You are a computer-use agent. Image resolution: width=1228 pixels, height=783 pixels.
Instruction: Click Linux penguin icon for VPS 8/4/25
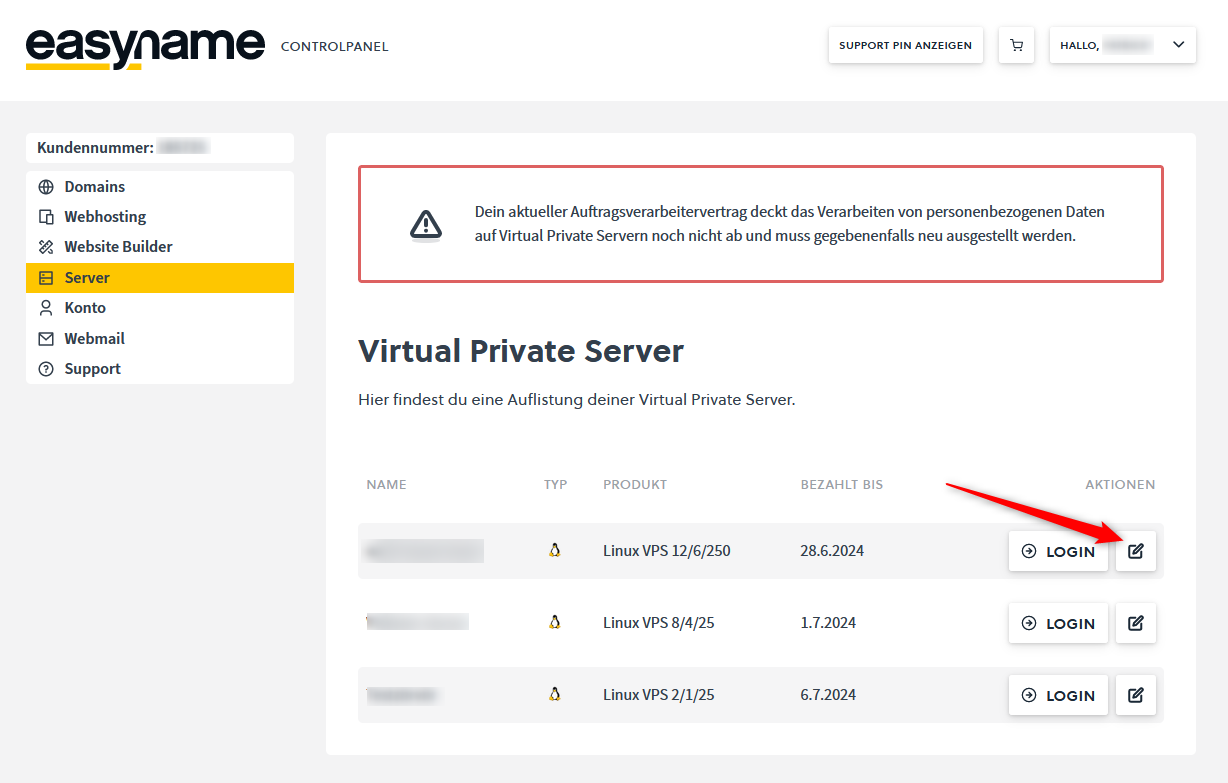pyautogui.click(x=554, y=622)
